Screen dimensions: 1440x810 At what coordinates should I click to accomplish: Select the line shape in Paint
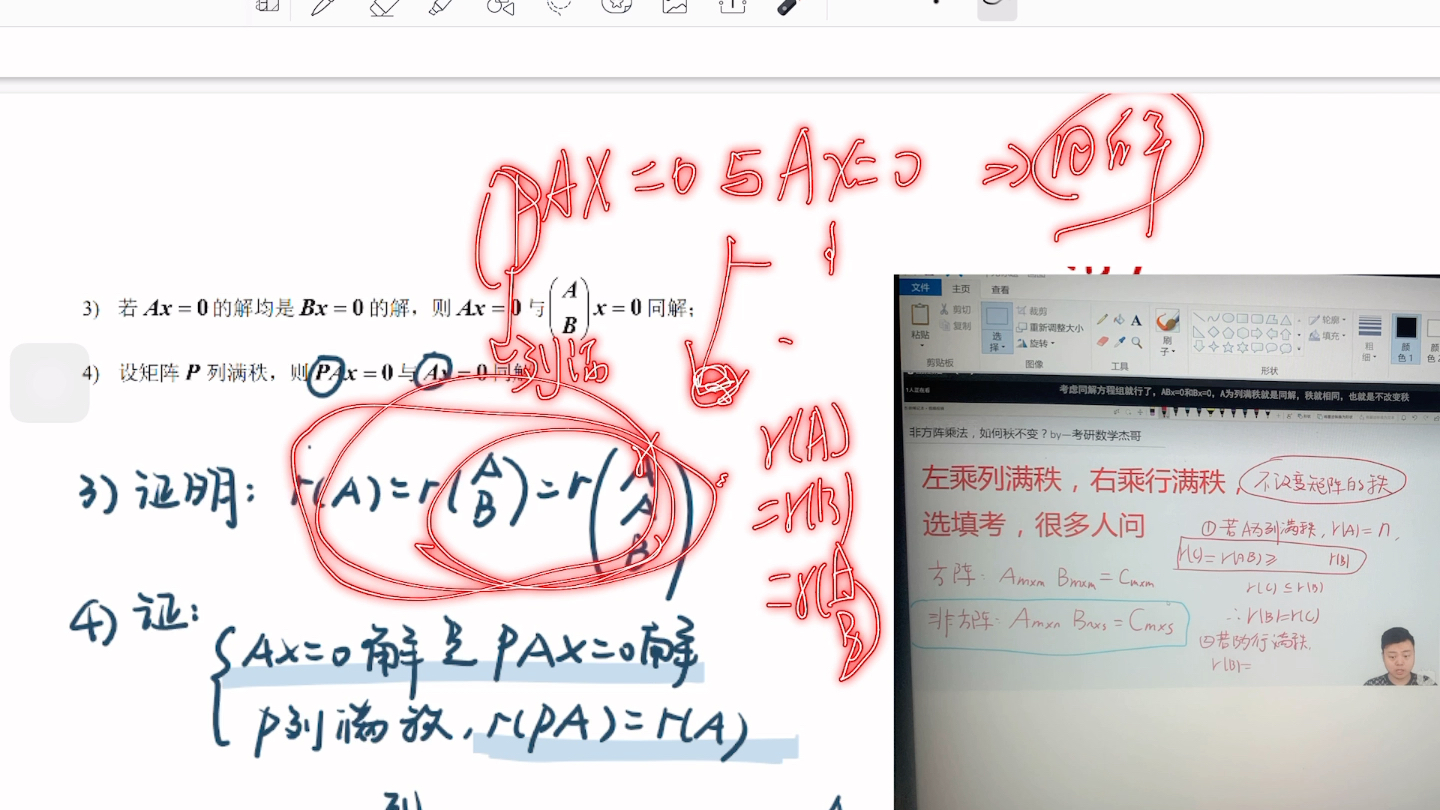[x=1198, y=317]
